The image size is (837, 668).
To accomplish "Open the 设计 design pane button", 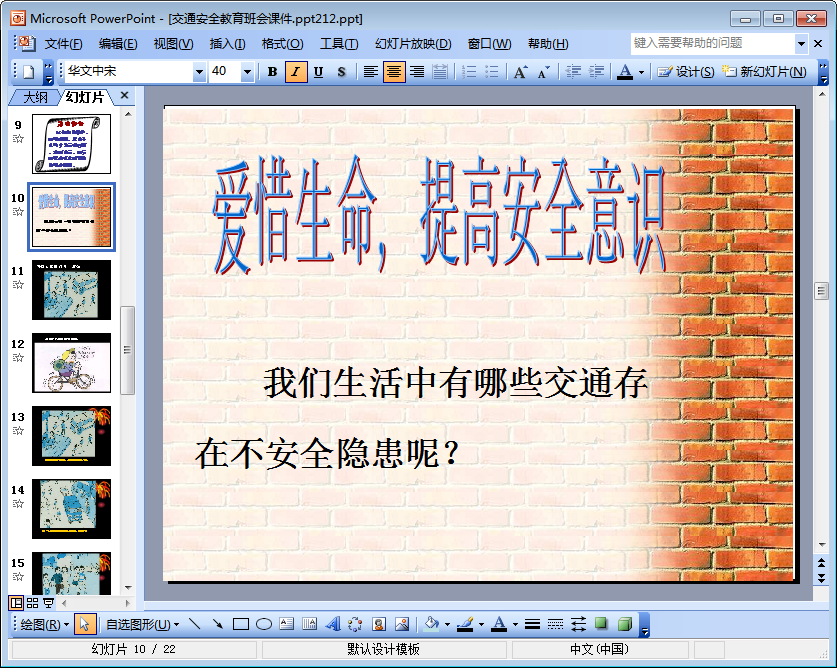I will click(686, 72).
